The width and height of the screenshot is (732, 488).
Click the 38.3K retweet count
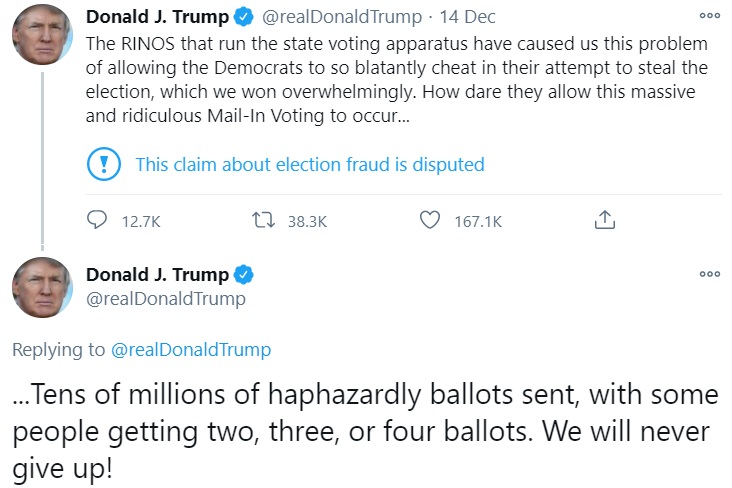tap(307, 221)
